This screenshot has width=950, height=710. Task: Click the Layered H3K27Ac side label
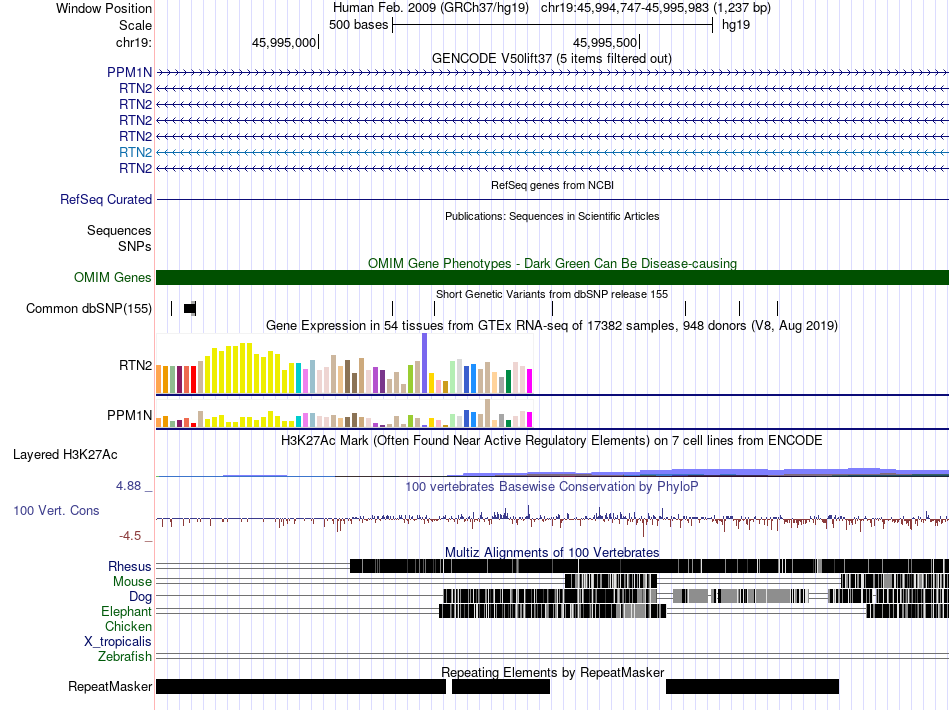pos(65,454)
